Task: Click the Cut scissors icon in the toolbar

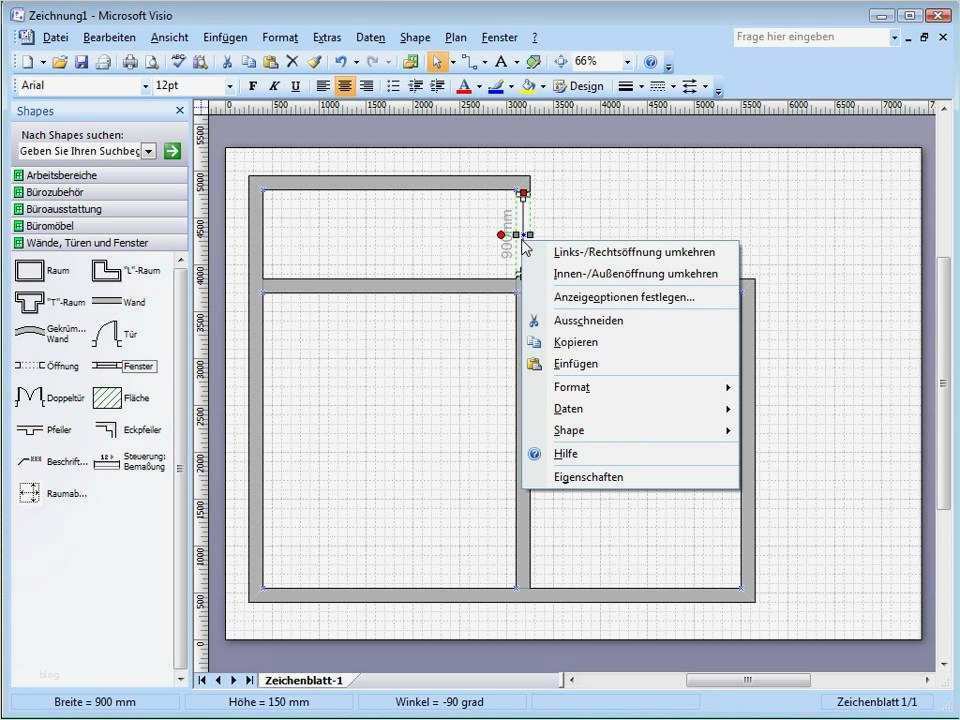Action: click(227, 62)
